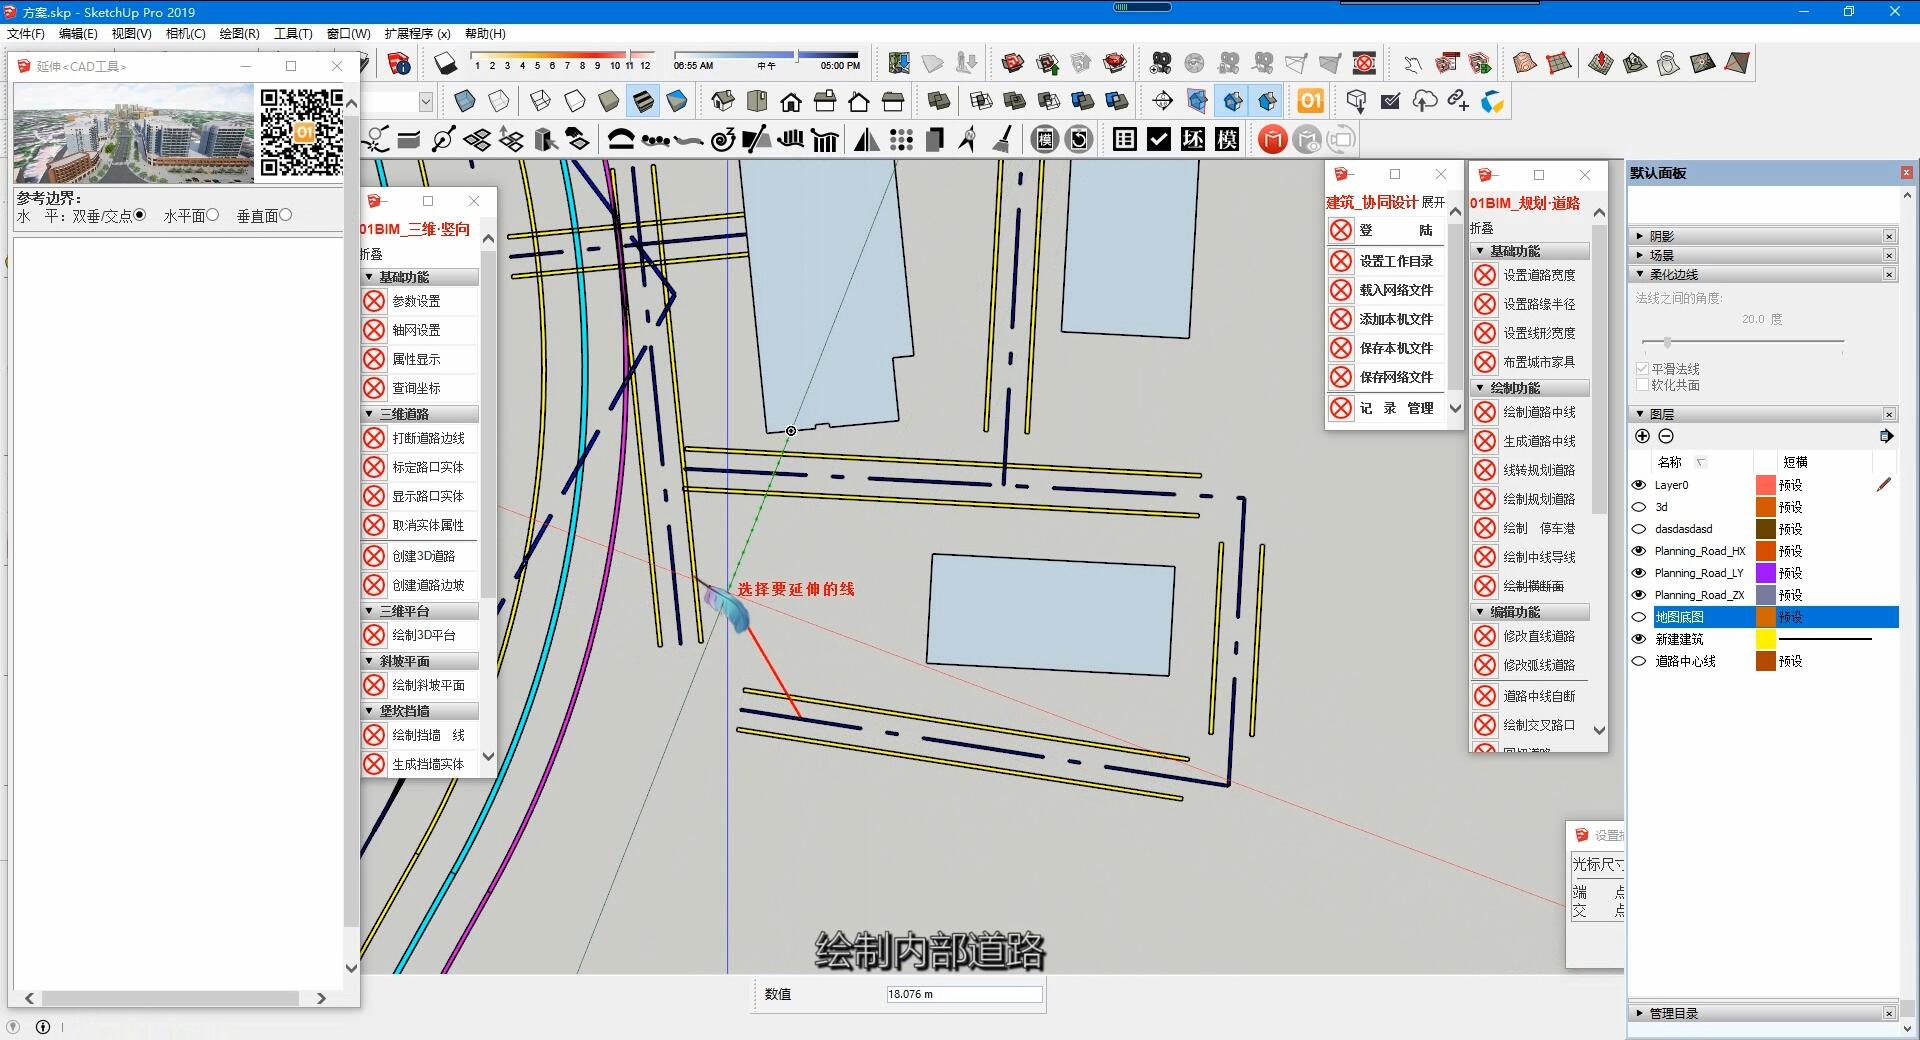Click the Section Plane tool icon
The height and width of the screenshot is (1040, 1920).
tap(1163, 101)
